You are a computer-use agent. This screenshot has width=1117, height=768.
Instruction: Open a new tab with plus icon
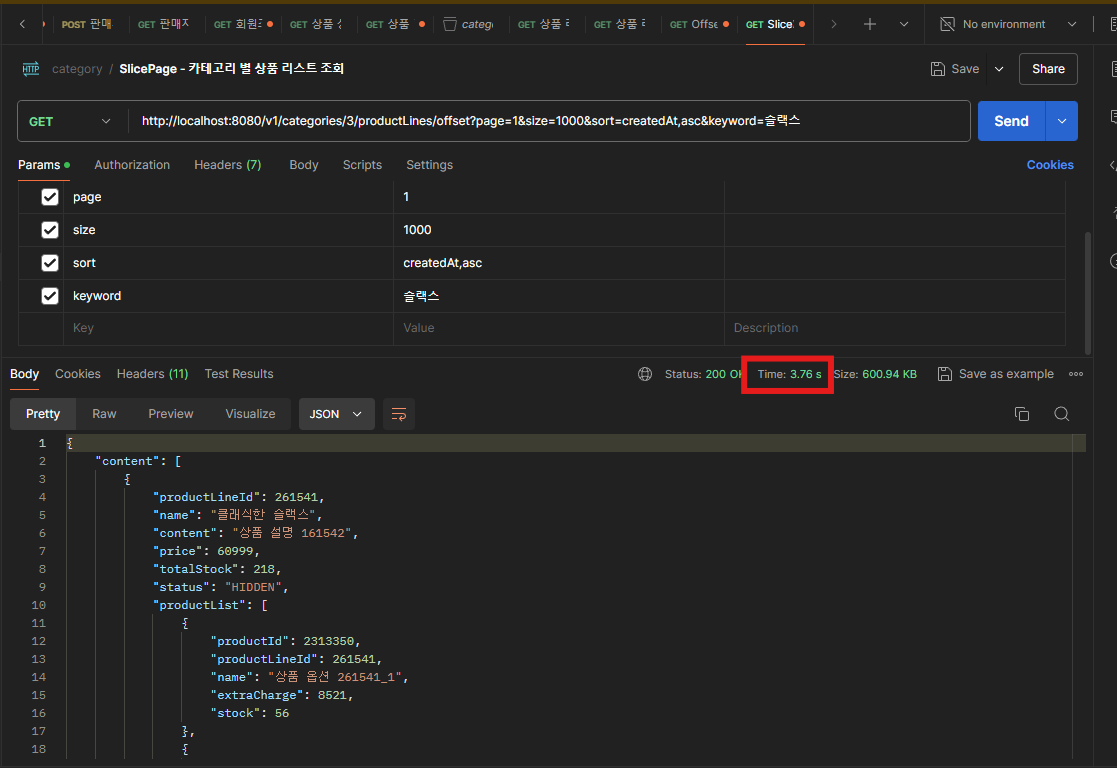[870, 24]
